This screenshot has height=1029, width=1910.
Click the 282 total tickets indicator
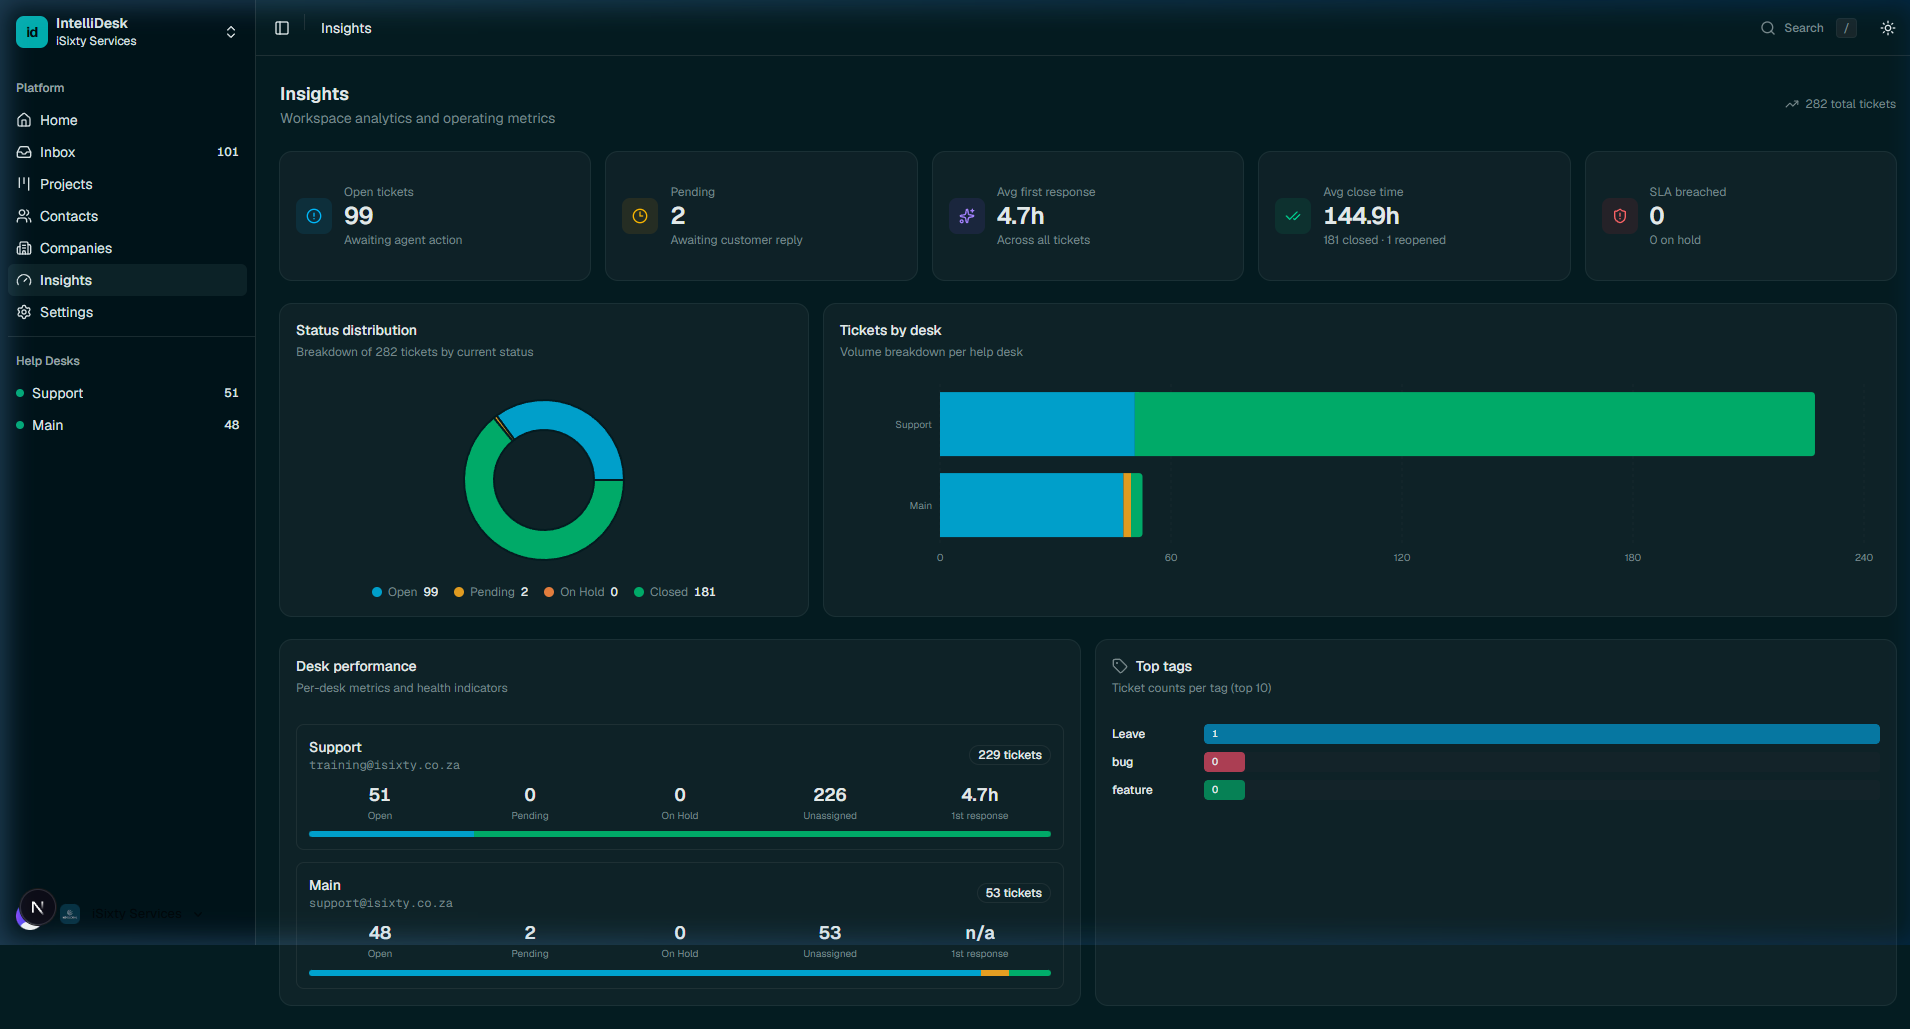pyautogui.click(x=1840, y=104)
